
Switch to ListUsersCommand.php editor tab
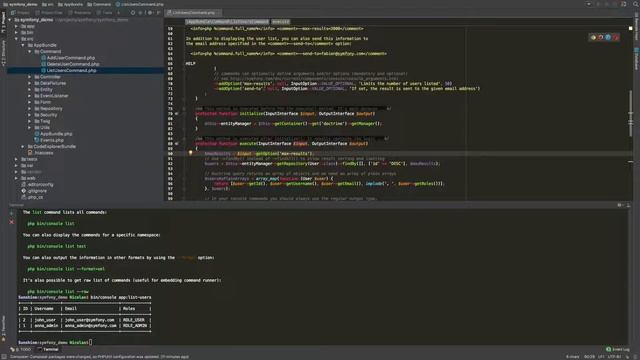tap(193, 13)
